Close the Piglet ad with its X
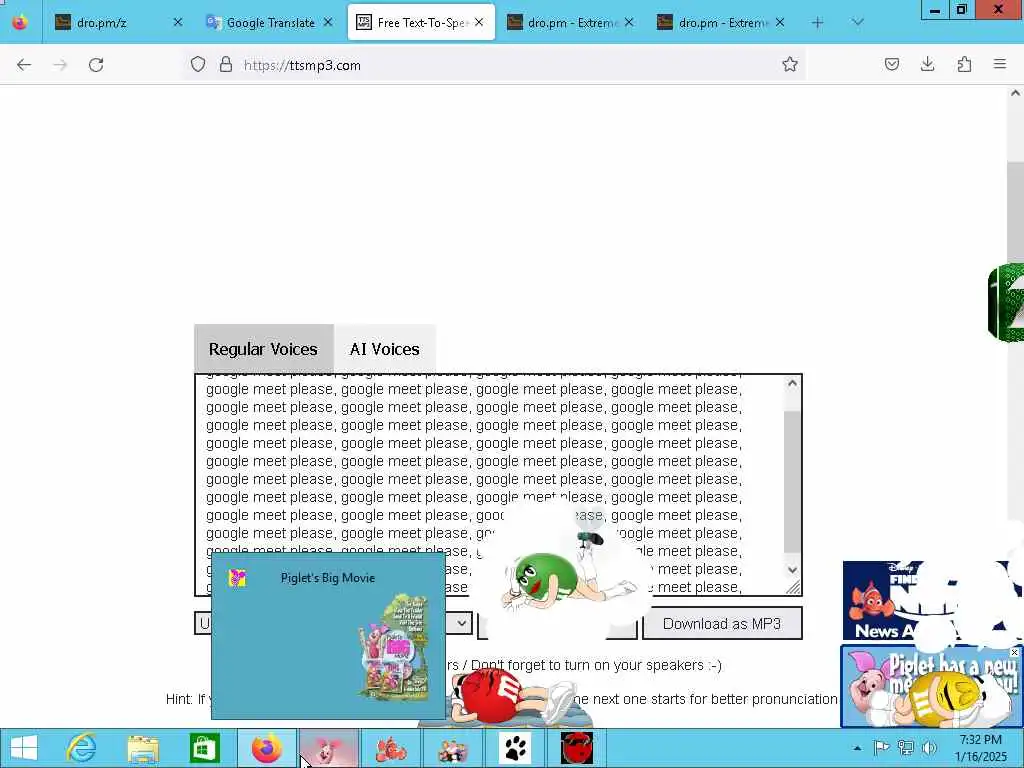Screen dimensions: 1024x768 tap(1014, 652)
